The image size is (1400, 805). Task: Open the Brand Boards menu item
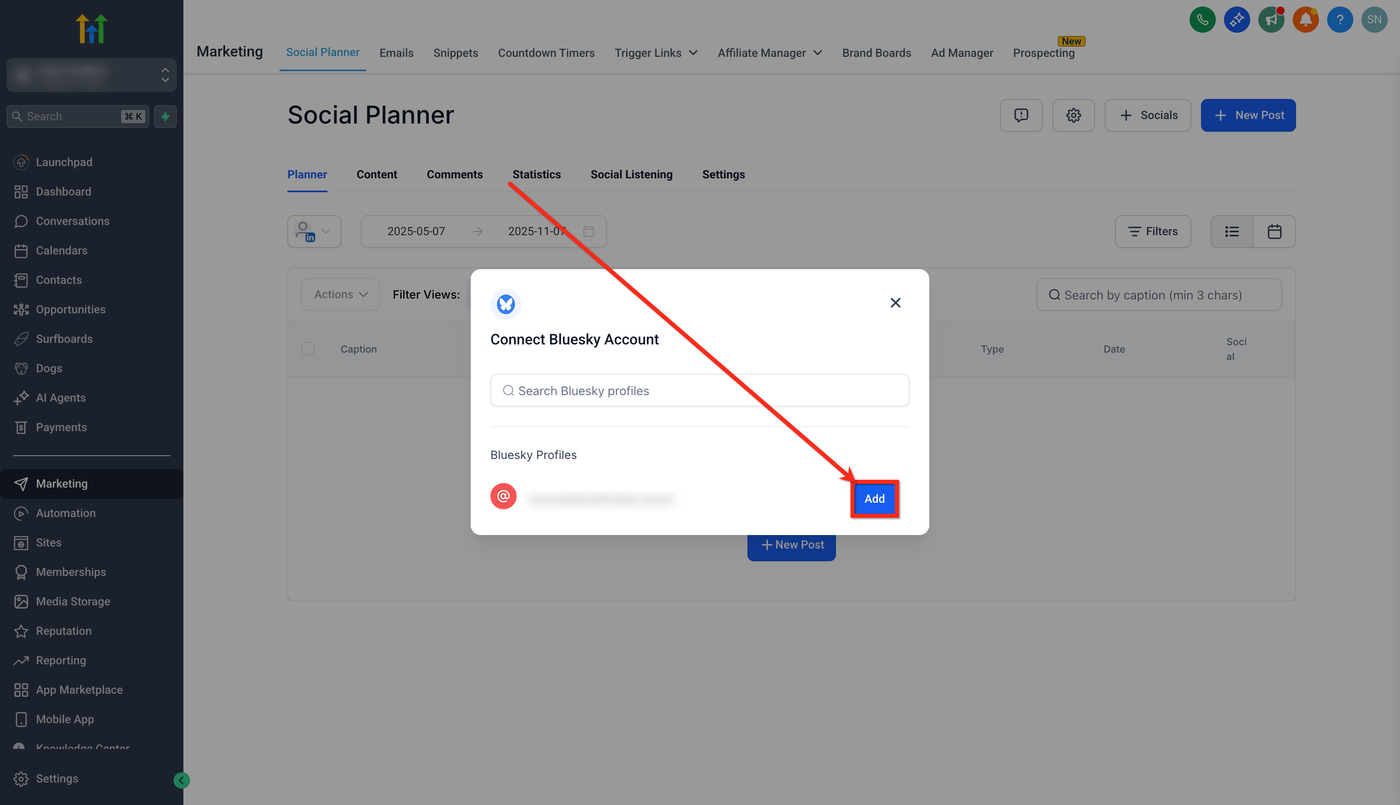tap(877, 53)
